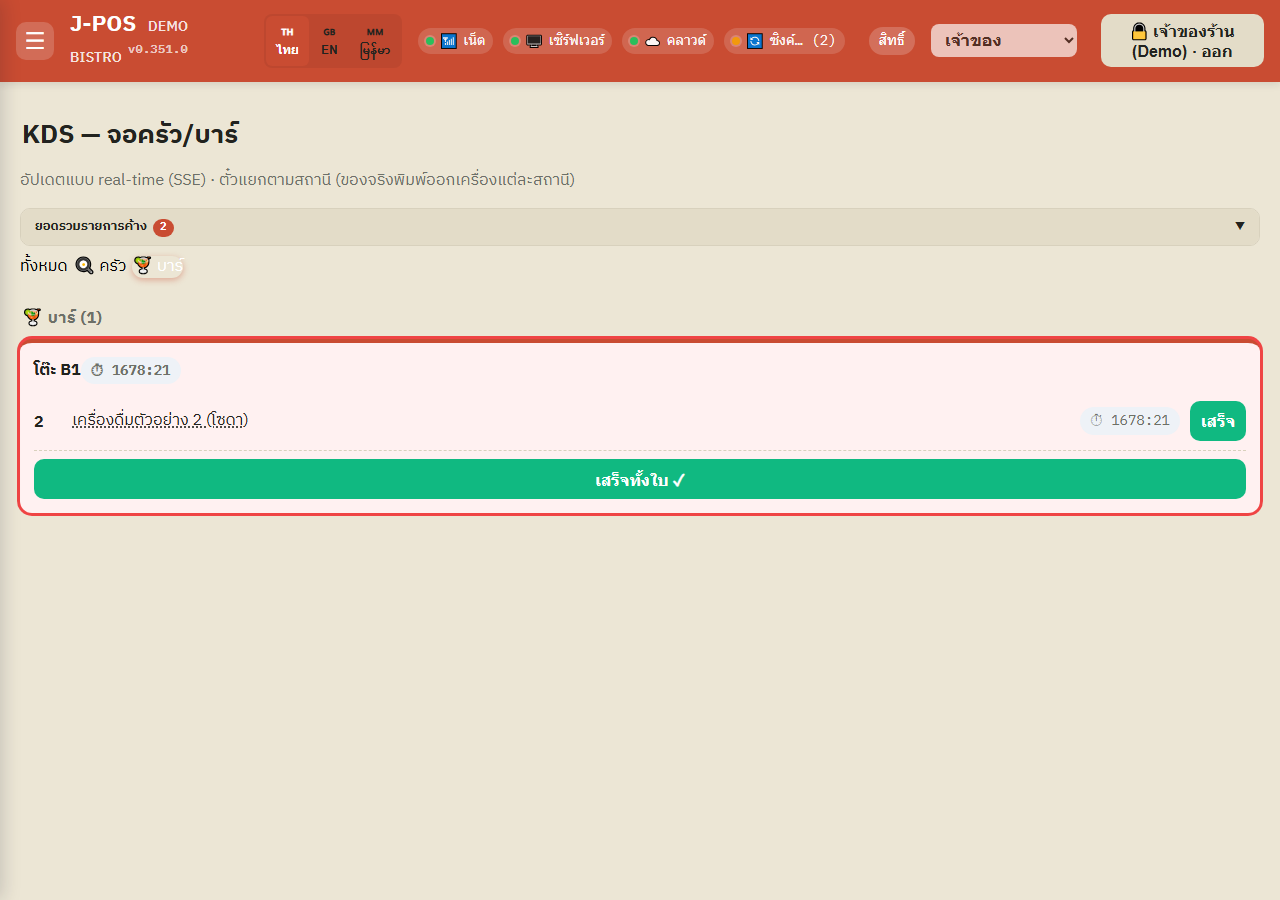Screen dimensions: 1280x900
Task: Click the server status pill เซิร์ฟเวอร์
Action: click(x=557, y=41)
